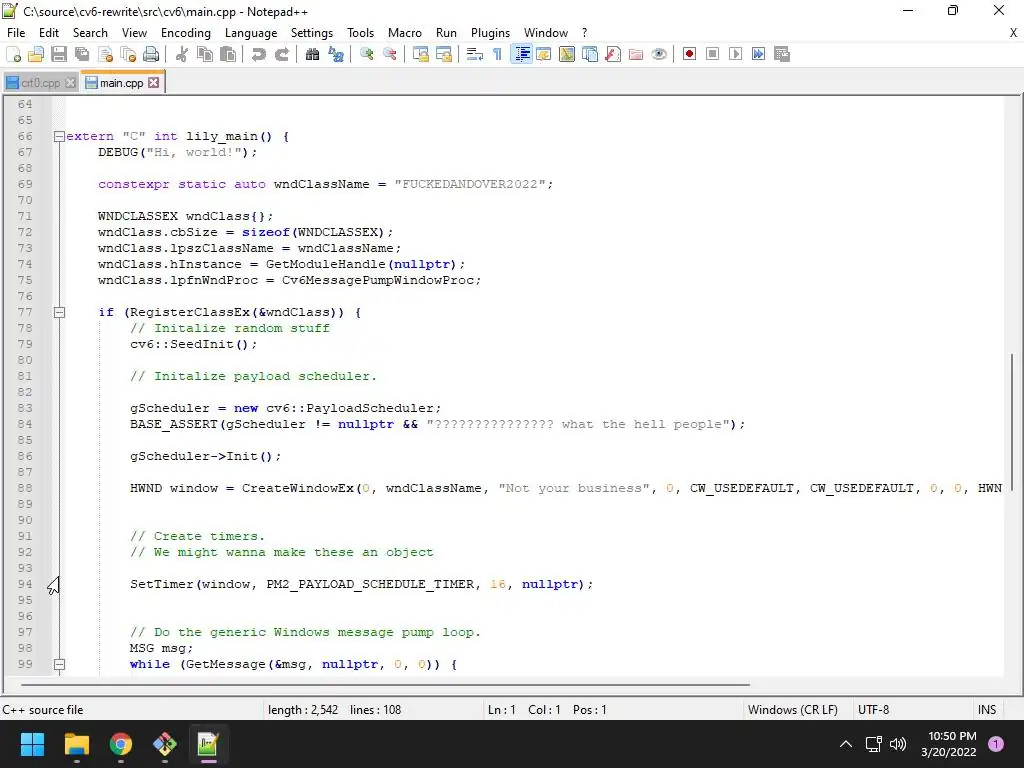Toggle show all characters pilcrow button
This screenshot has width=1024, height=768.
click(498, 54)
